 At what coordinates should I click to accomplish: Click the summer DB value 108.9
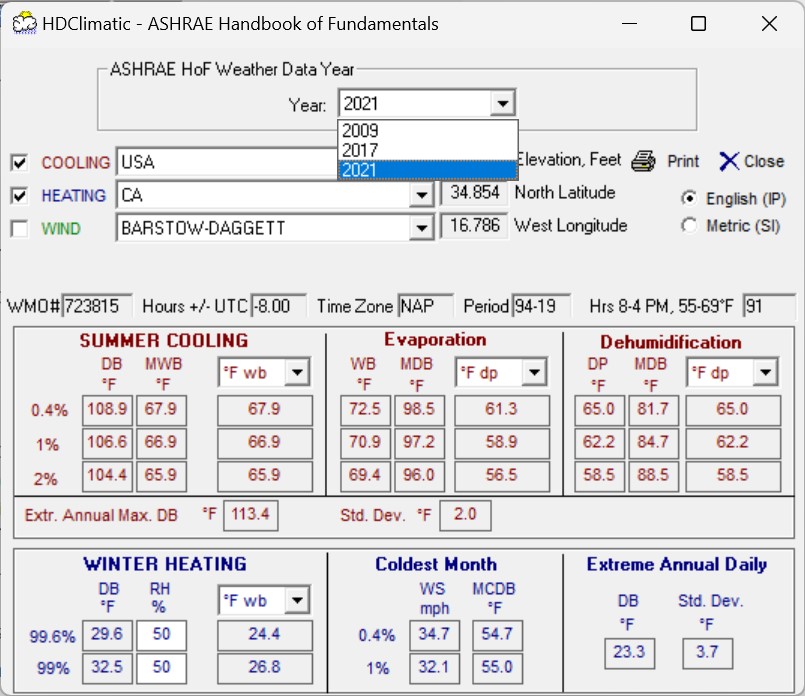107,410
